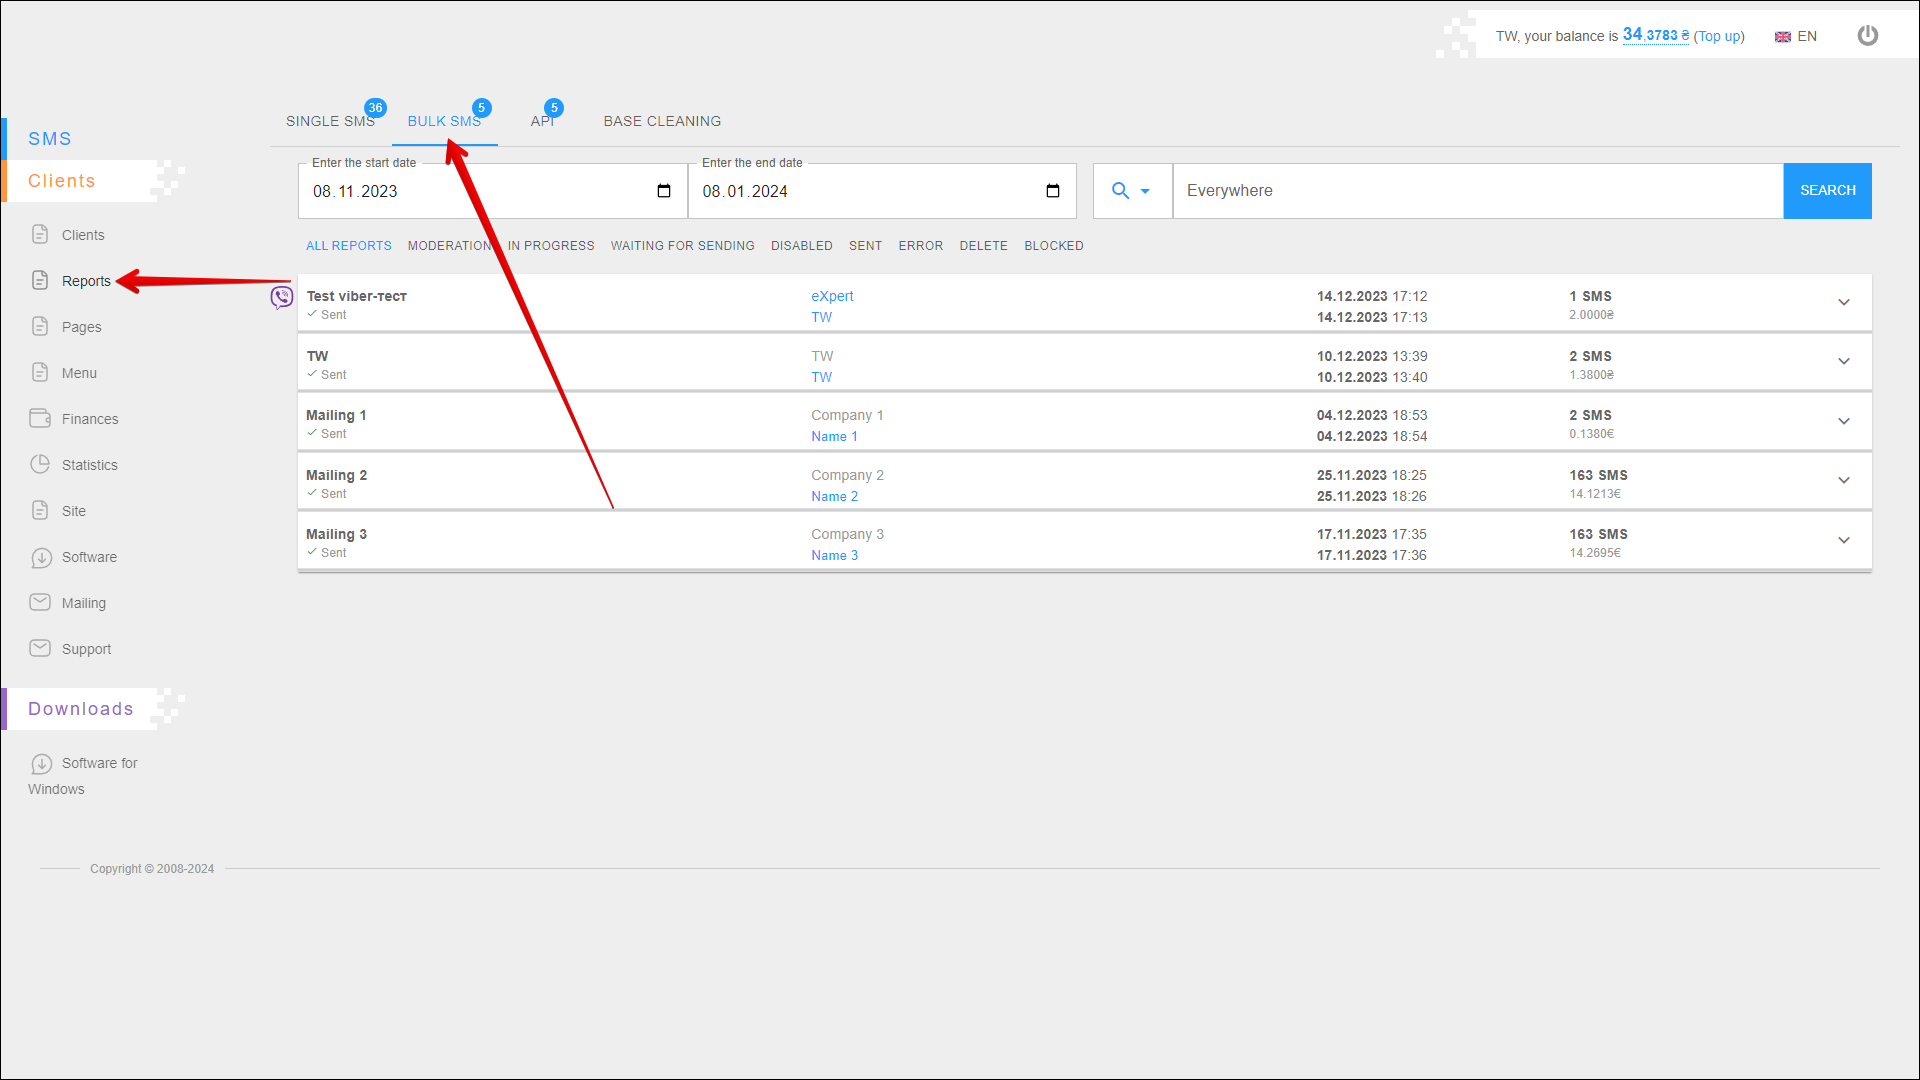Click the Mailing envelope icon in sidebar
This screenshot has width=1920, height=1080.
click(x=40, y=602)
